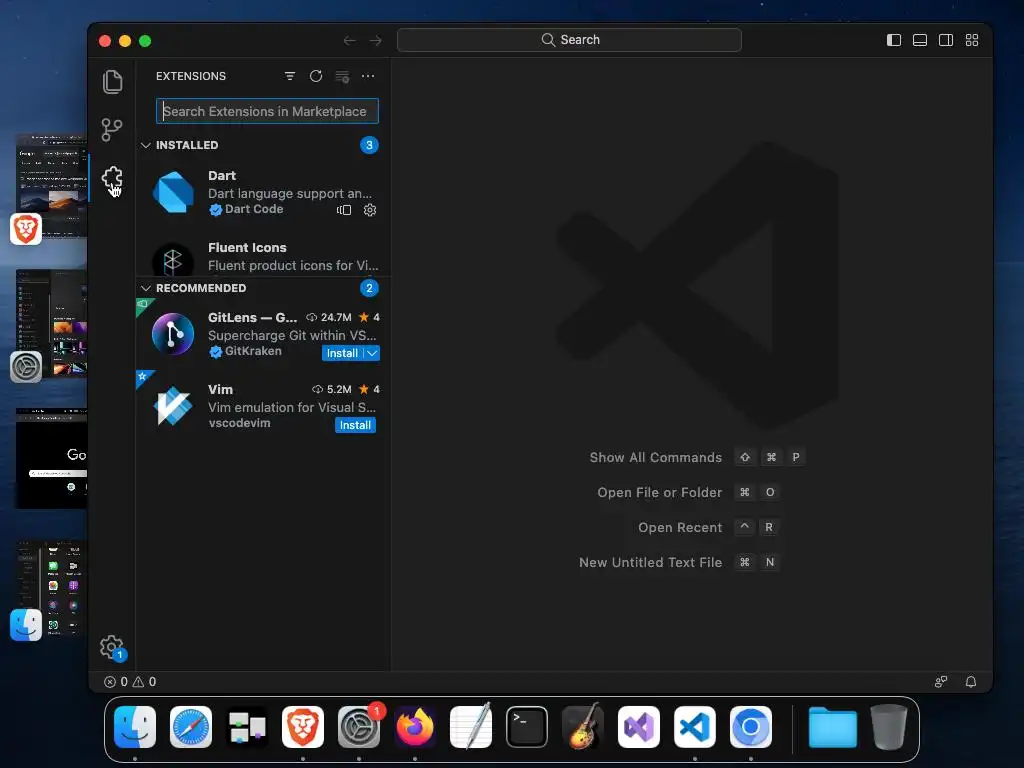This screenshot has height=768, width=1024.
Task: Open GarageBand from the Dock
Action: (x=583, y=727)
